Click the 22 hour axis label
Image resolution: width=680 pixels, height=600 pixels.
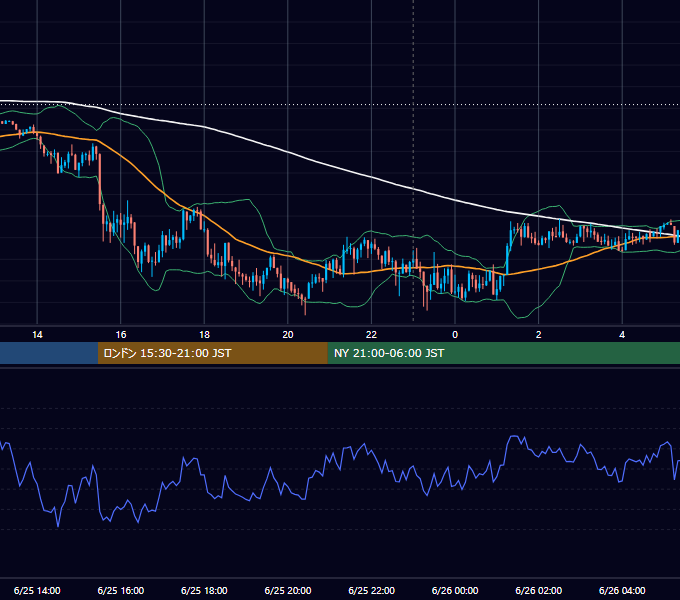pos(371,335)
